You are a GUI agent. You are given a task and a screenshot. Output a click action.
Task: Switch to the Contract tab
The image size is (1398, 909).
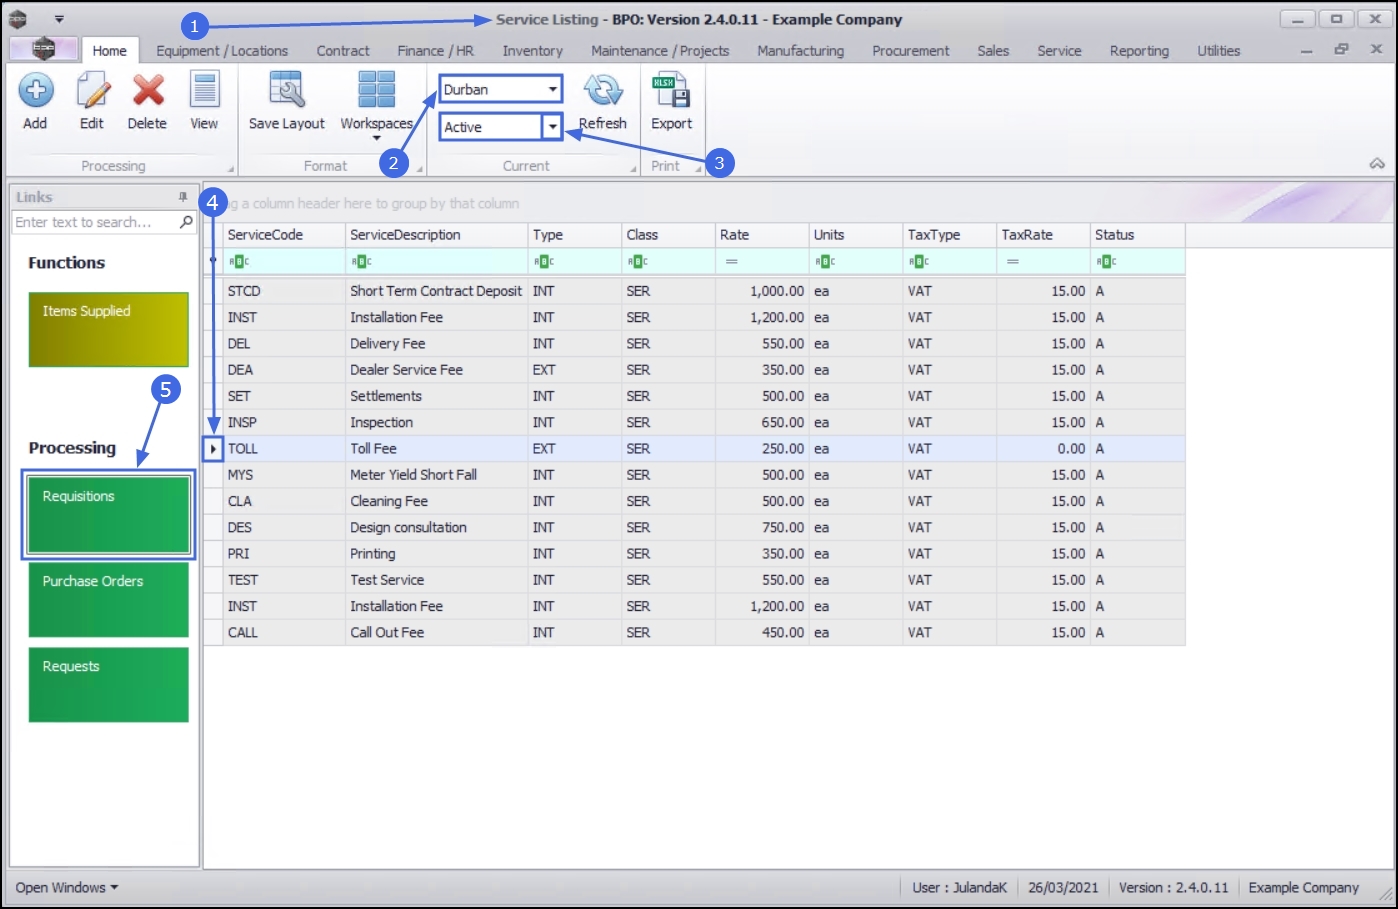[x=343, y=51]
